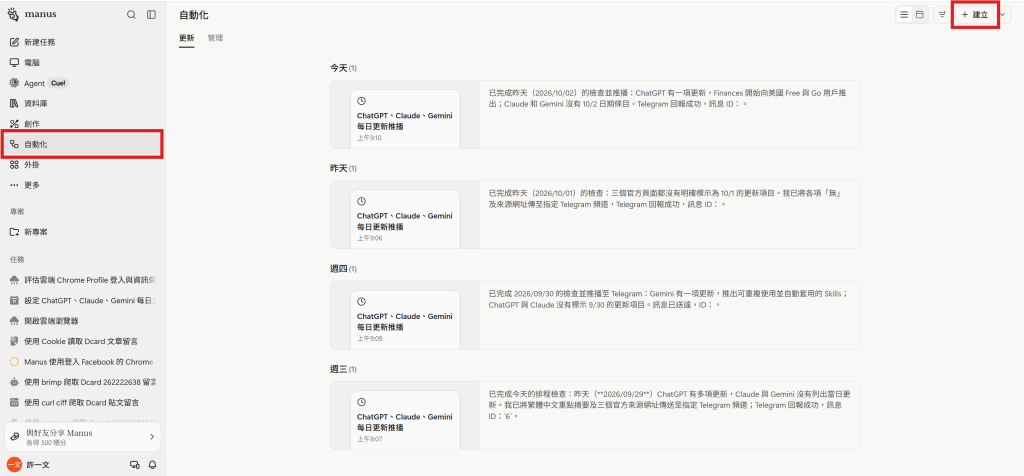Click clock icon on 上午9:06 card
The height and width of the screenshot is (476, 1024).
[x=362, y=202]
